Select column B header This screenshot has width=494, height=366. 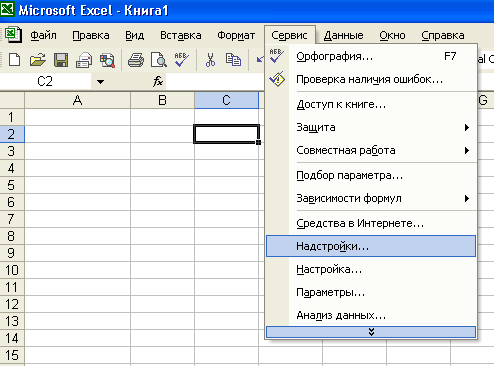[162, 100]
